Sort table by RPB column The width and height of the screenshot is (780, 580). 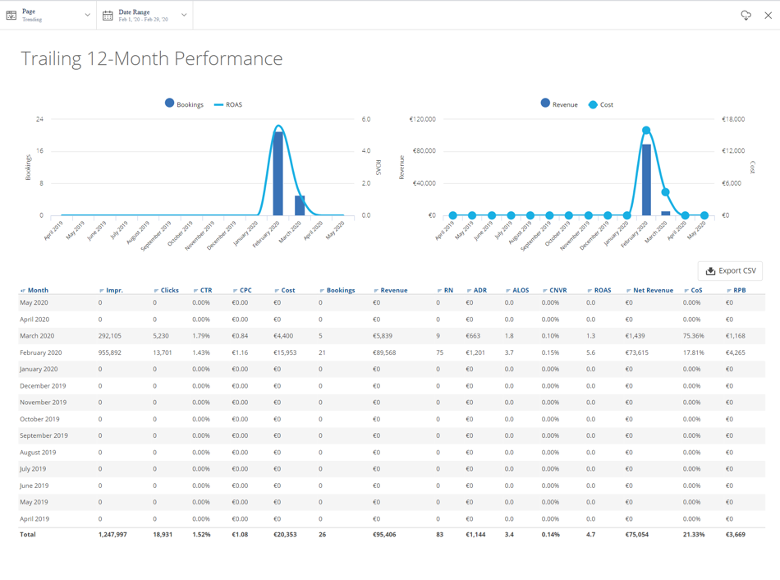click(736, 290)
